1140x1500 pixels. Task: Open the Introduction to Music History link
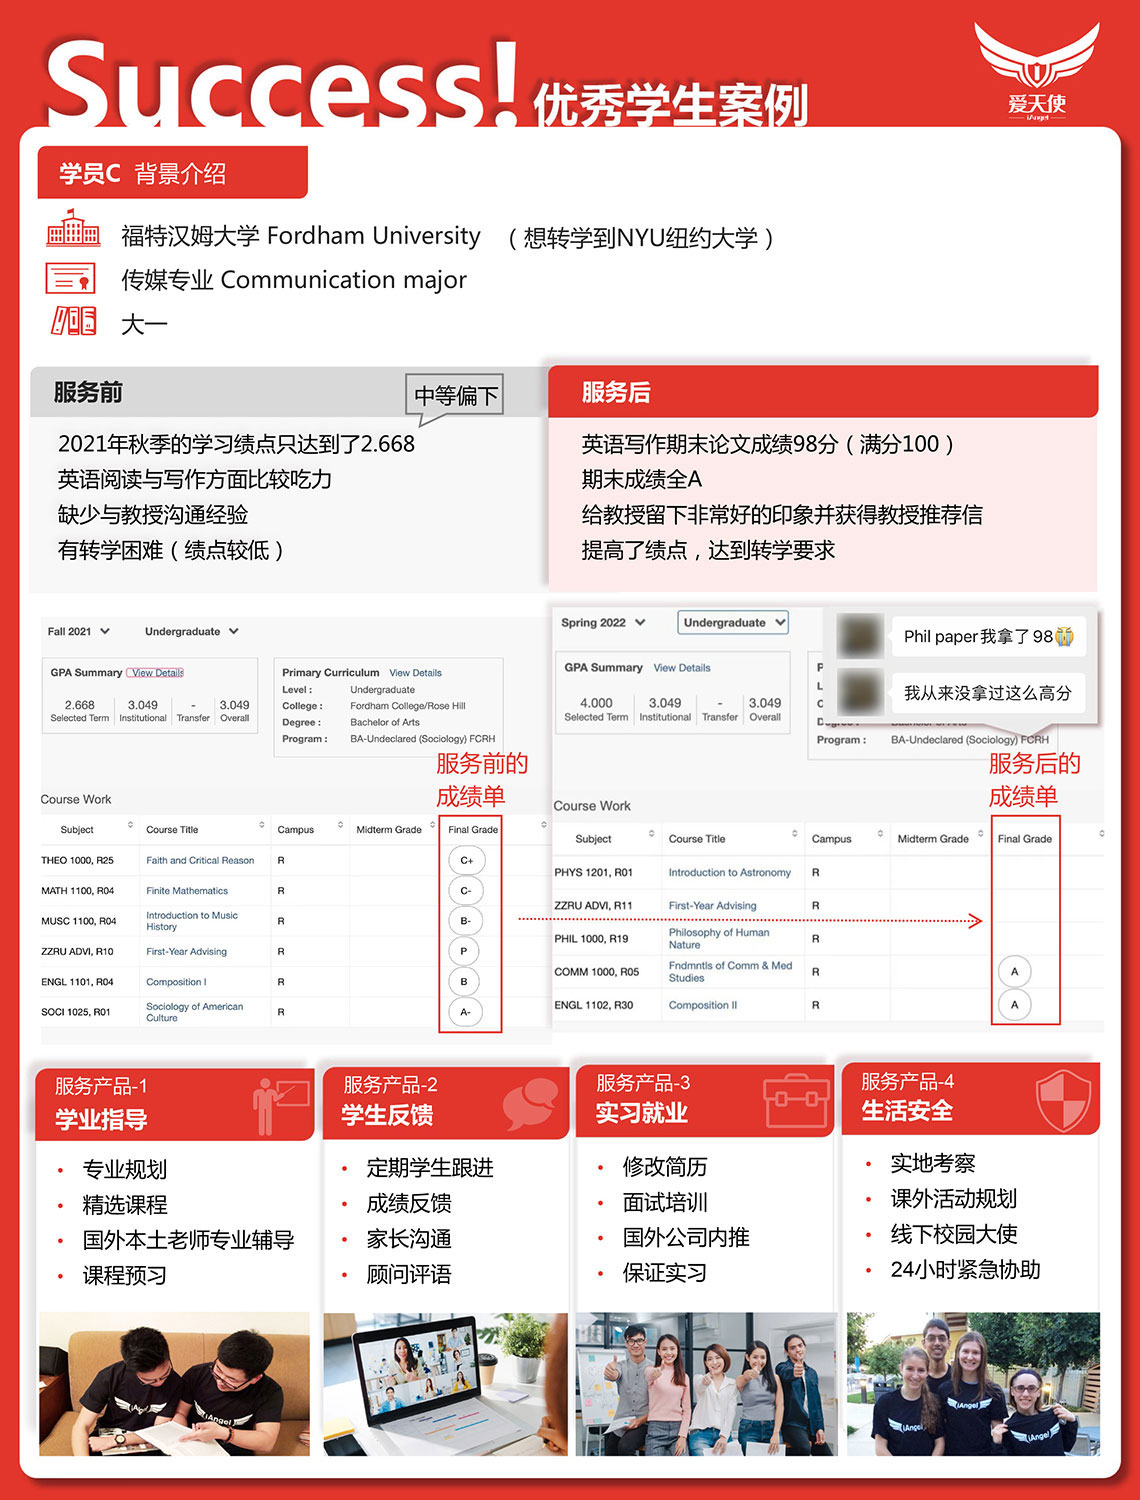pyautogui.click(x=192, y=921)
